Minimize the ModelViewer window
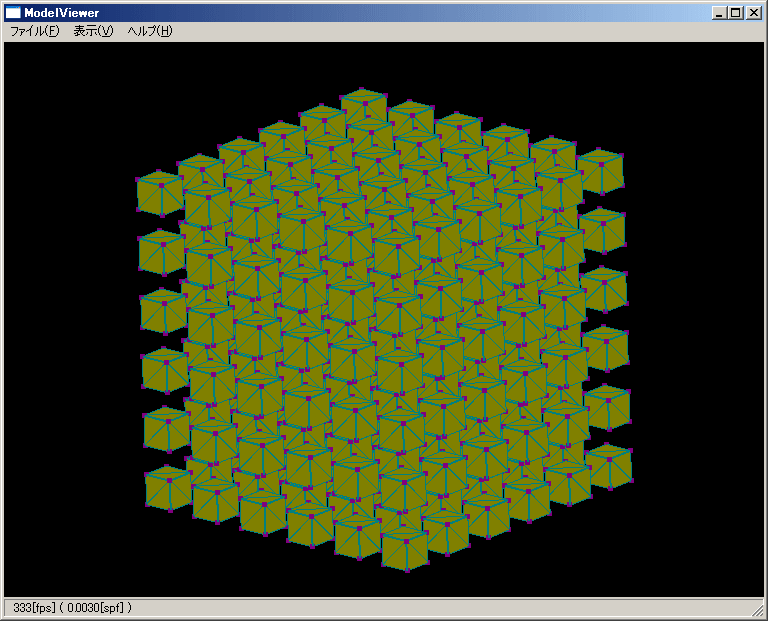The image size is (768, 621). click(719, 13)
